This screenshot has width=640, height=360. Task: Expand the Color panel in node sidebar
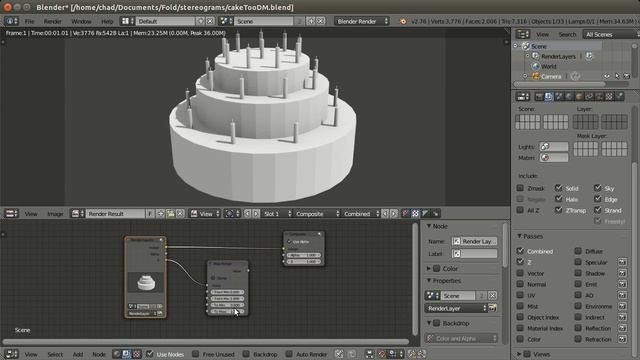429,269
